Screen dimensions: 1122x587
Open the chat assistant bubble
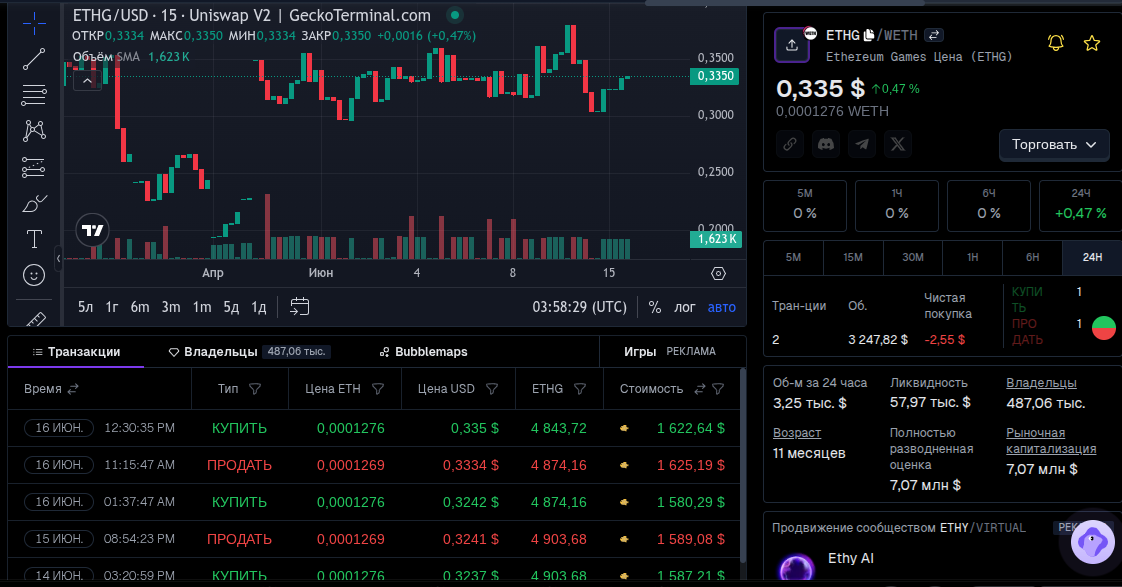click(x=1092, y=542)
